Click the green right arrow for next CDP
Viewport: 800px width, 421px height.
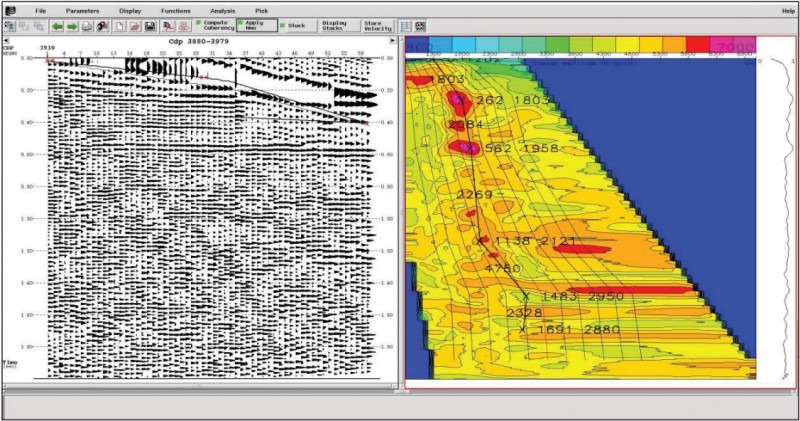tap(71, 25)
